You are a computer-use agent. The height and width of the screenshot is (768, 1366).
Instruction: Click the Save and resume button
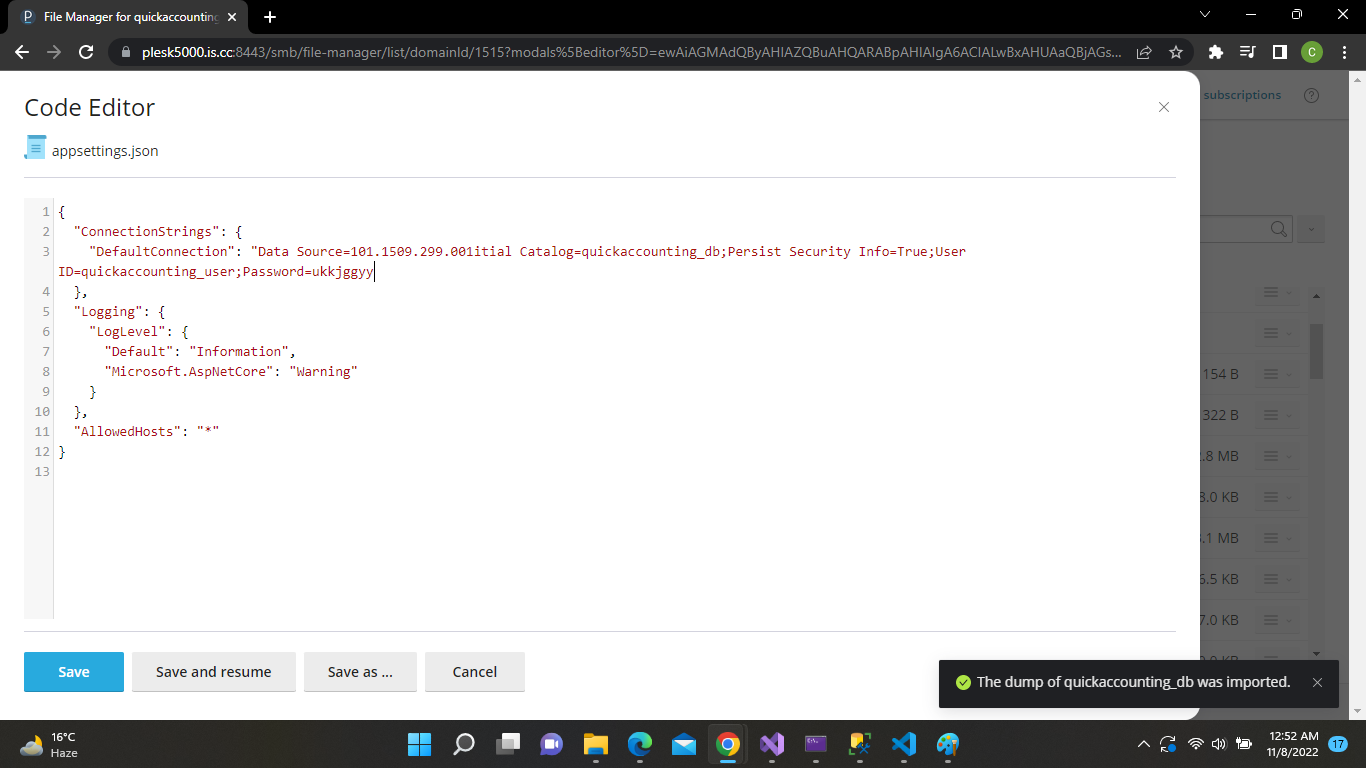tap(213, 672)
